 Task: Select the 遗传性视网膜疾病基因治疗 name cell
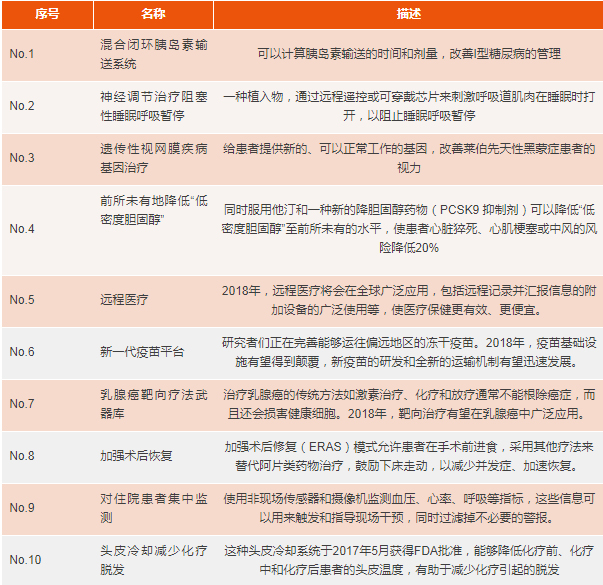pyautogui.click(x=153, y=157)
